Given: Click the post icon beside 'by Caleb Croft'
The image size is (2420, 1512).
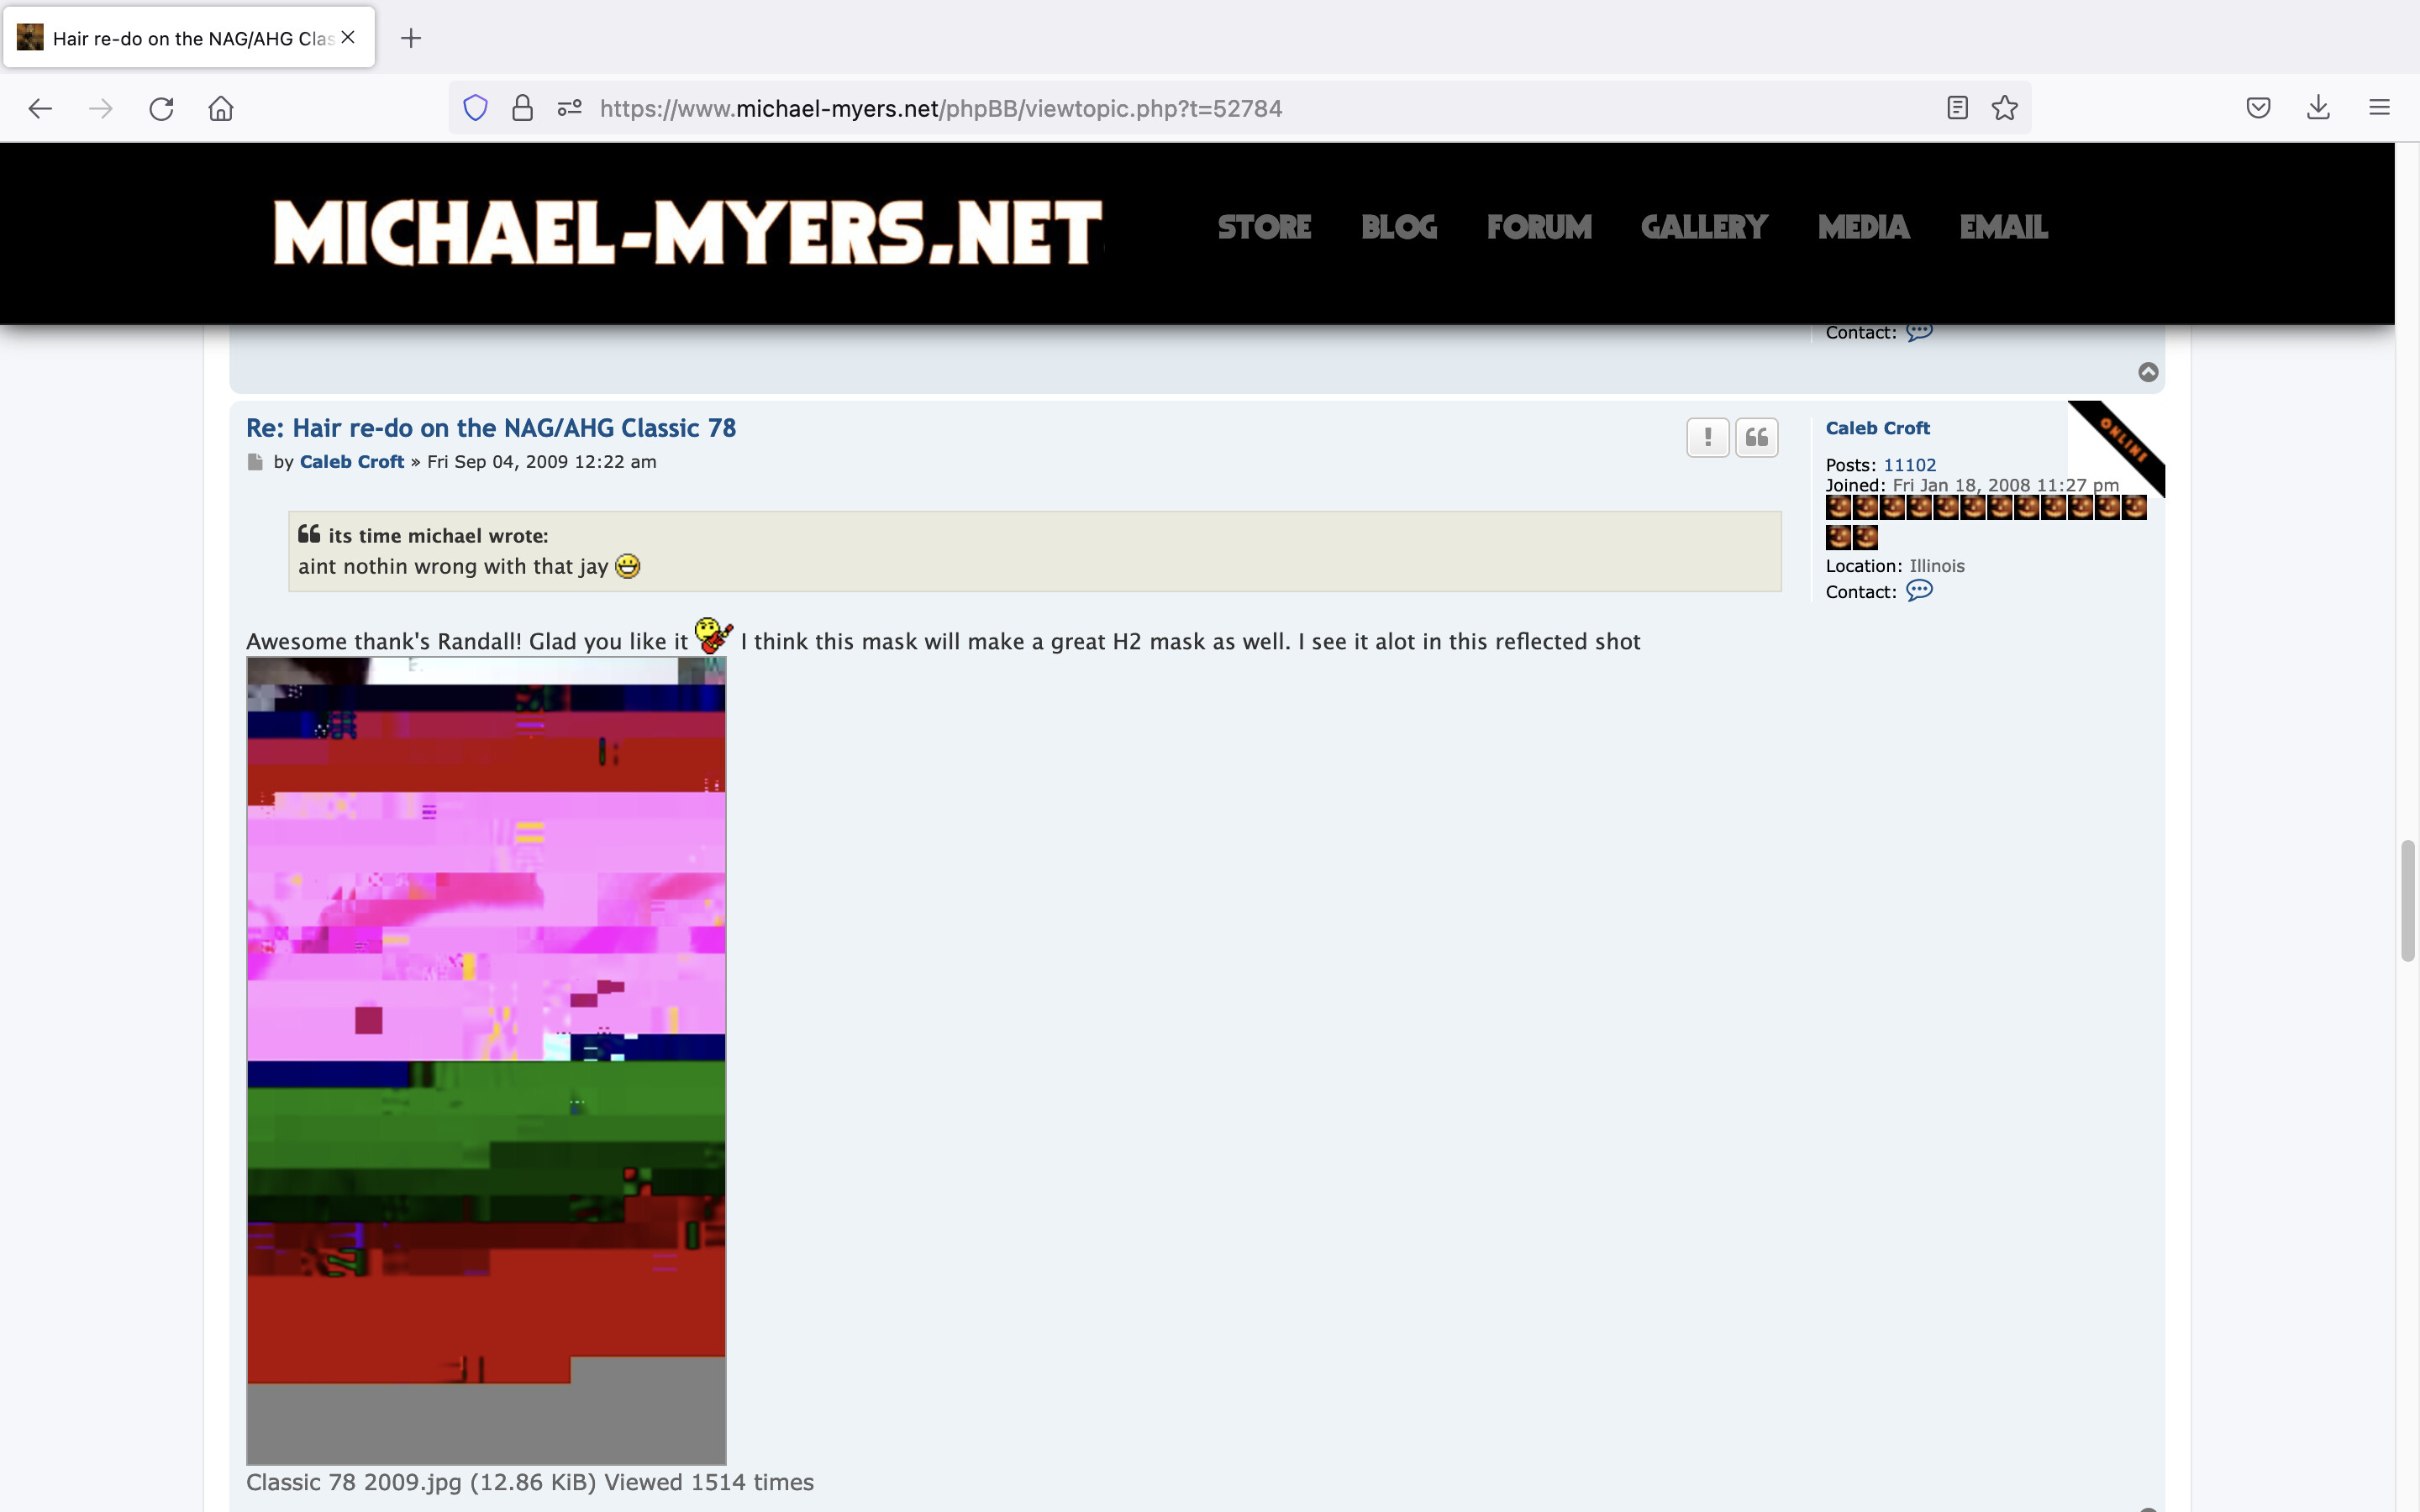Looking at the screenshot, I should point(255,462).
